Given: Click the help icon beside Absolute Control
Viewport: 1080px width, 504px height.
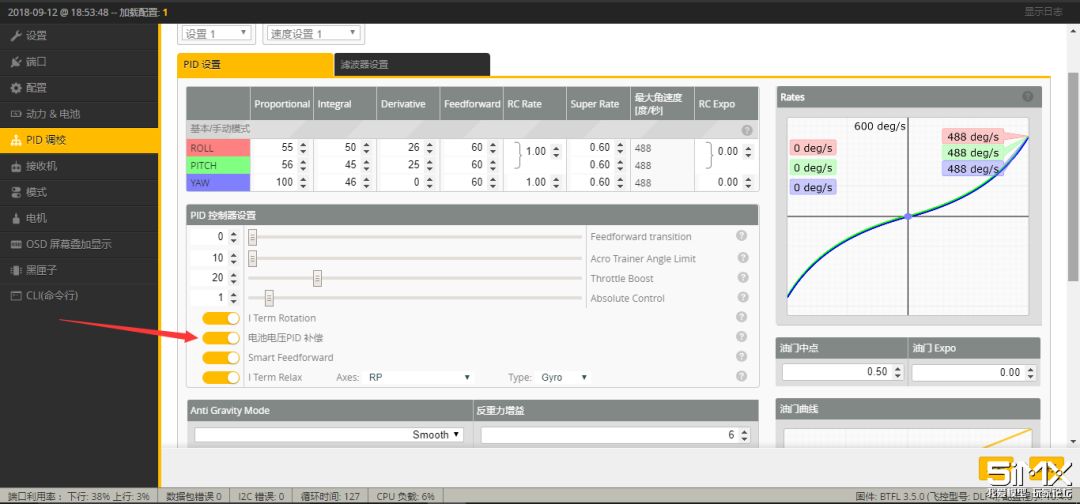Looking at the screenshot, I should 742,298.
